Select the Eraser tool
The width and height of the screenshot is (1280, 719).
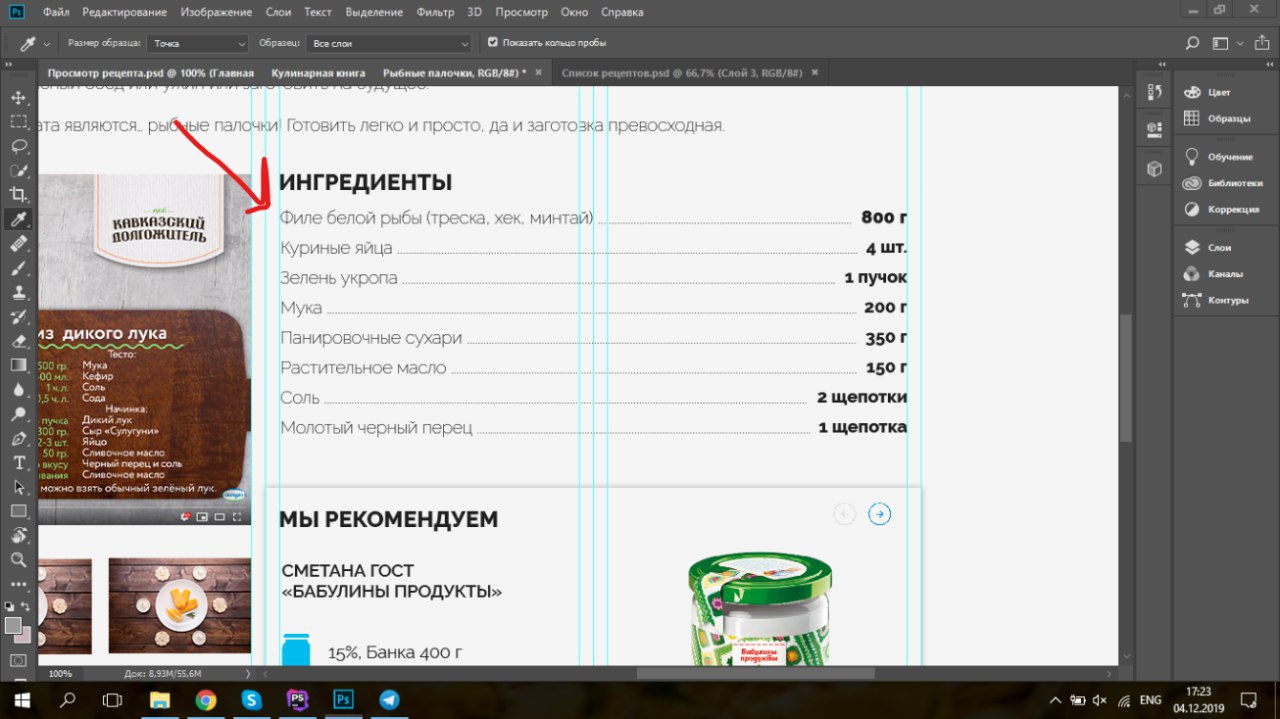(18, 341)
